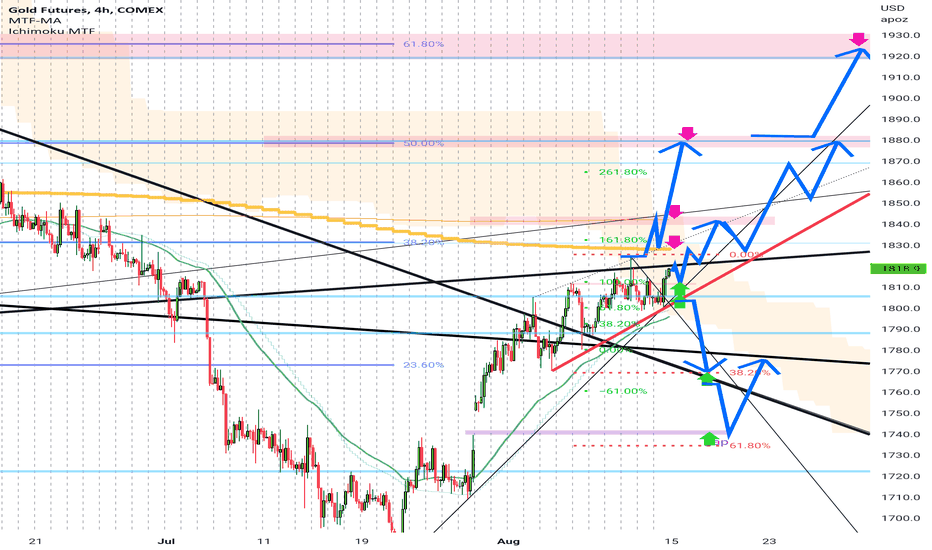This screenshot has width=932, height=550.
Task: Select the MTF-MA indicator label
Action: (34, 21)
